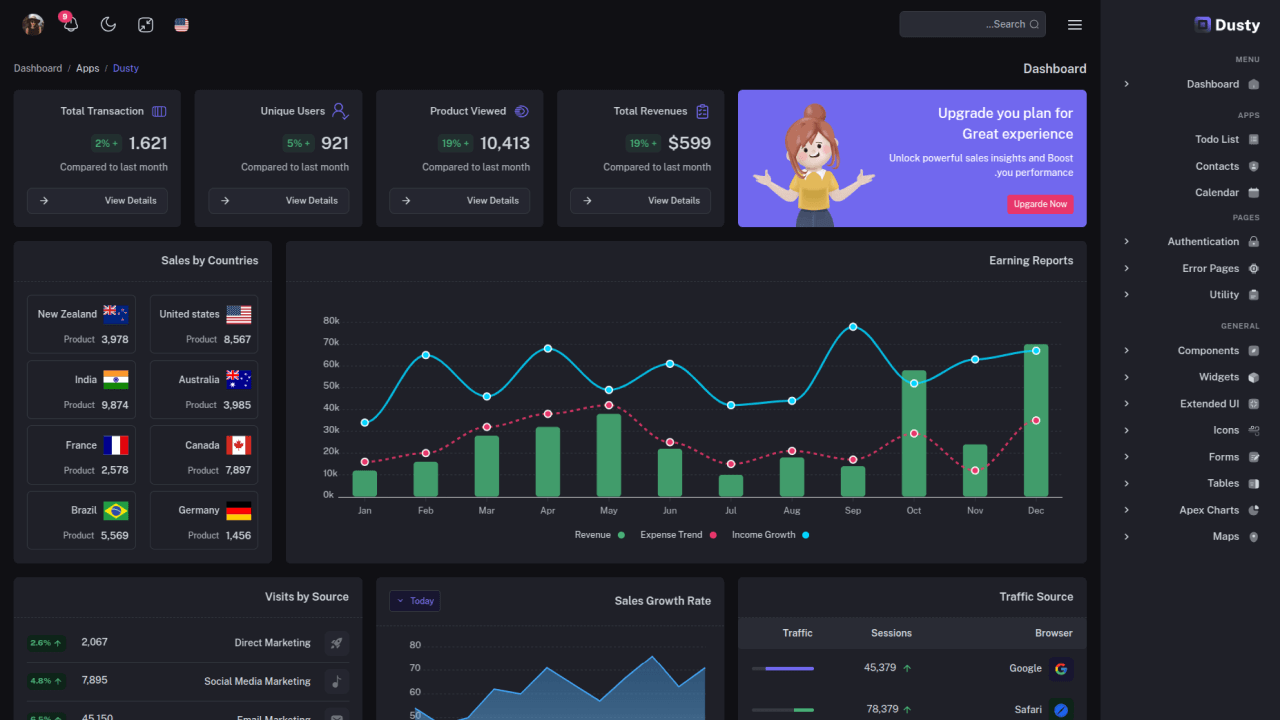Open the notifications bell icon
Image resolution: width=1280 pixels, height=720 pixels.
click(x=68, y=24)
